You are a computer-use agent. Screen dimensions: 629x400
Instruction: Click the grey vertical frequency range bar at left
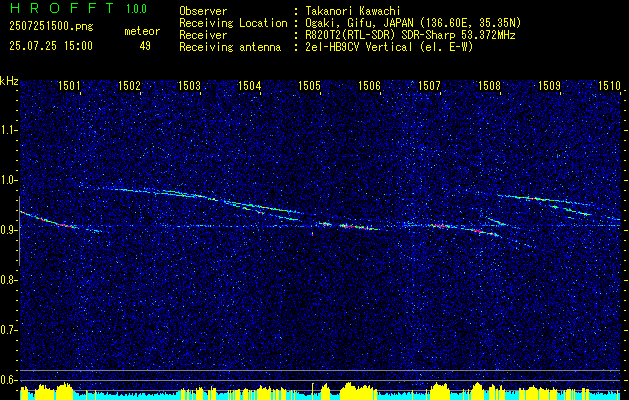(20, 231)
